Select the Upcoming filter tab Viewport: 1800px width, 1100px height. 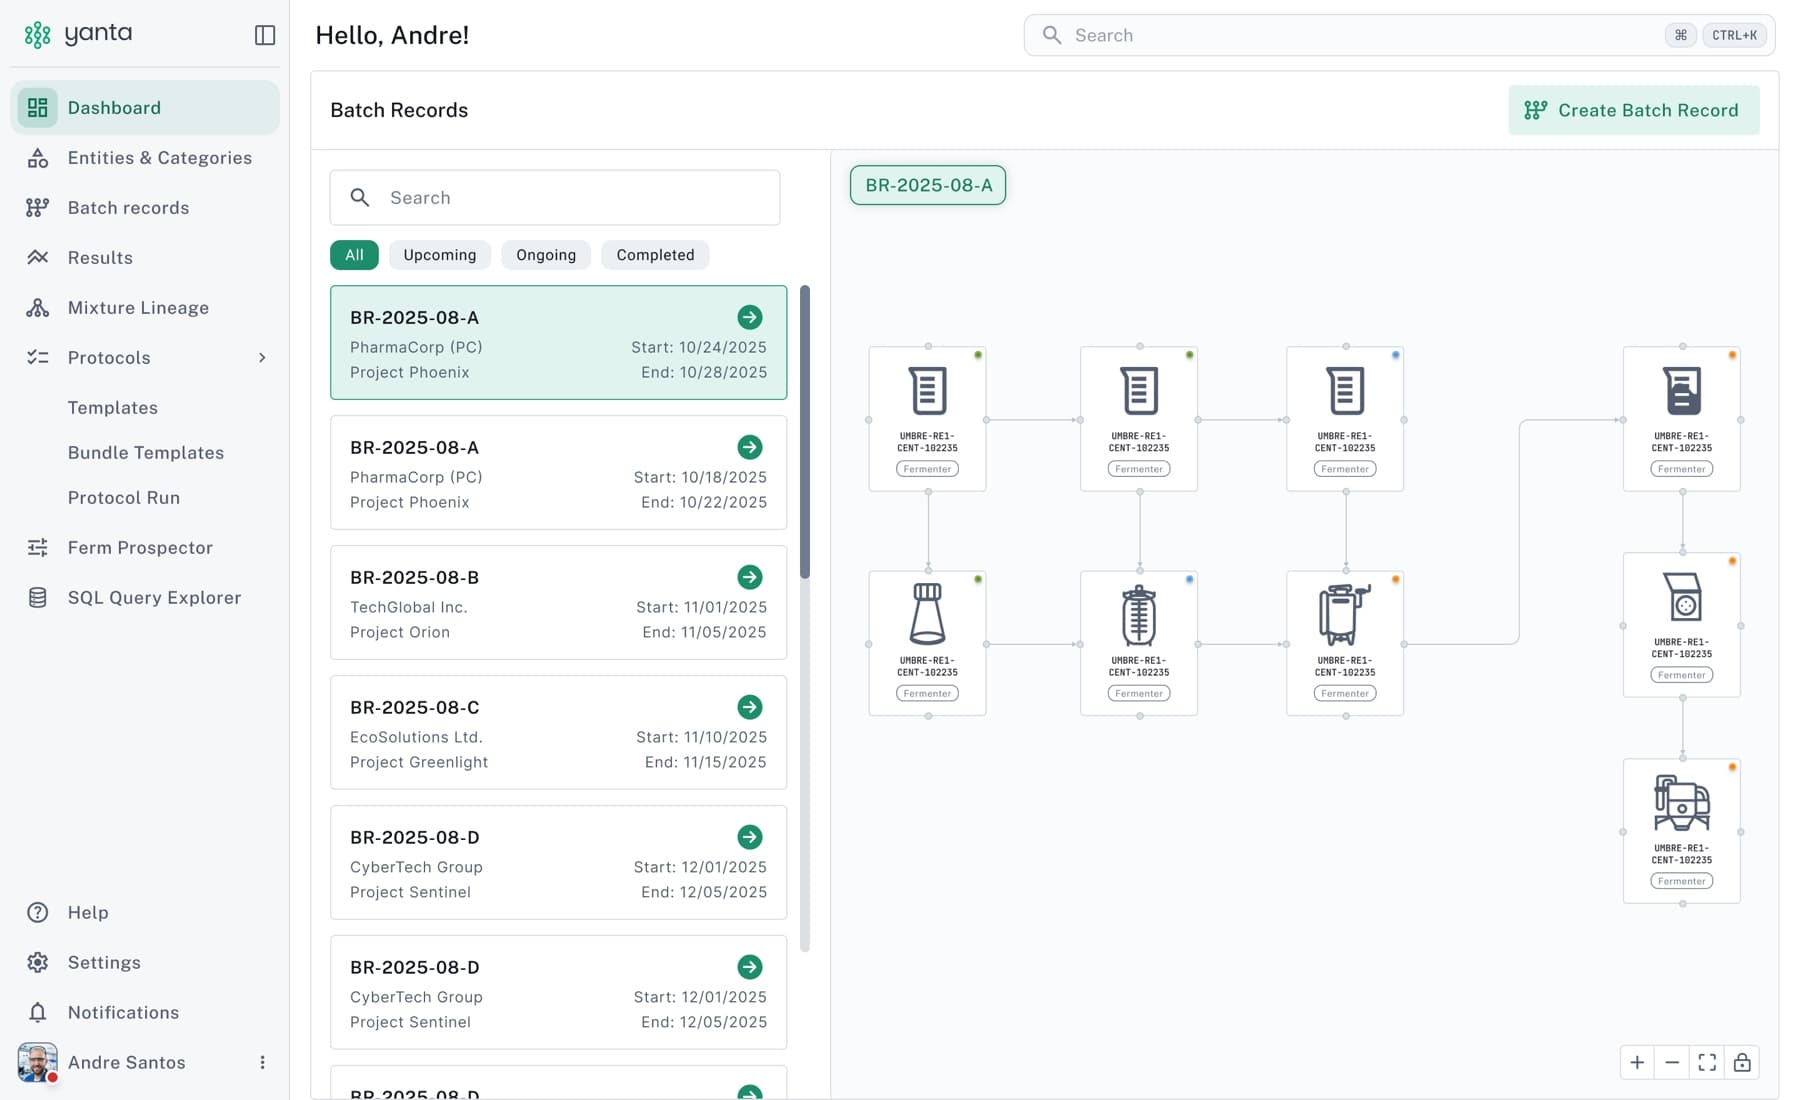tap(440, 255)
